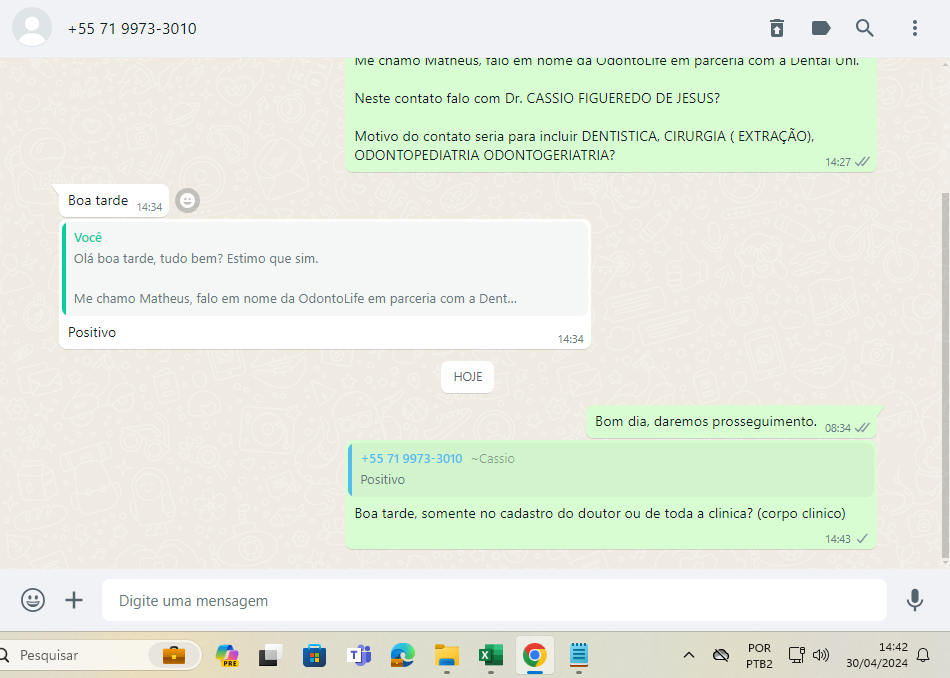Show hidden system tray icons
950x678 pixels.
point(689,655)
